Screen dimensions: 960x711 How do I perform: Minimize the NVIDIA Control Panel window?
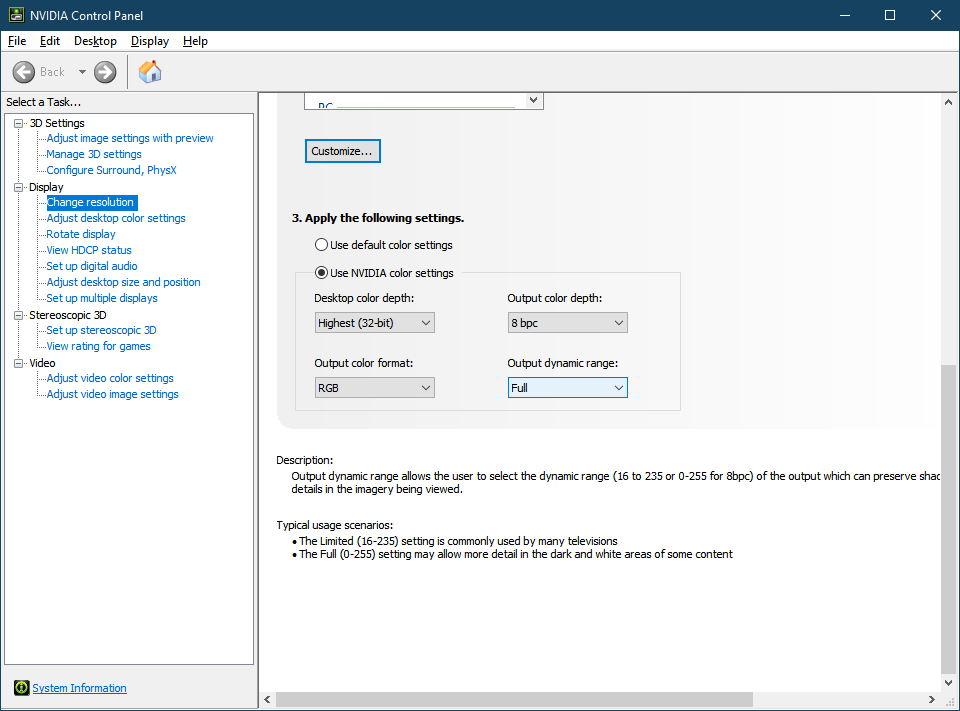(845, 15)
